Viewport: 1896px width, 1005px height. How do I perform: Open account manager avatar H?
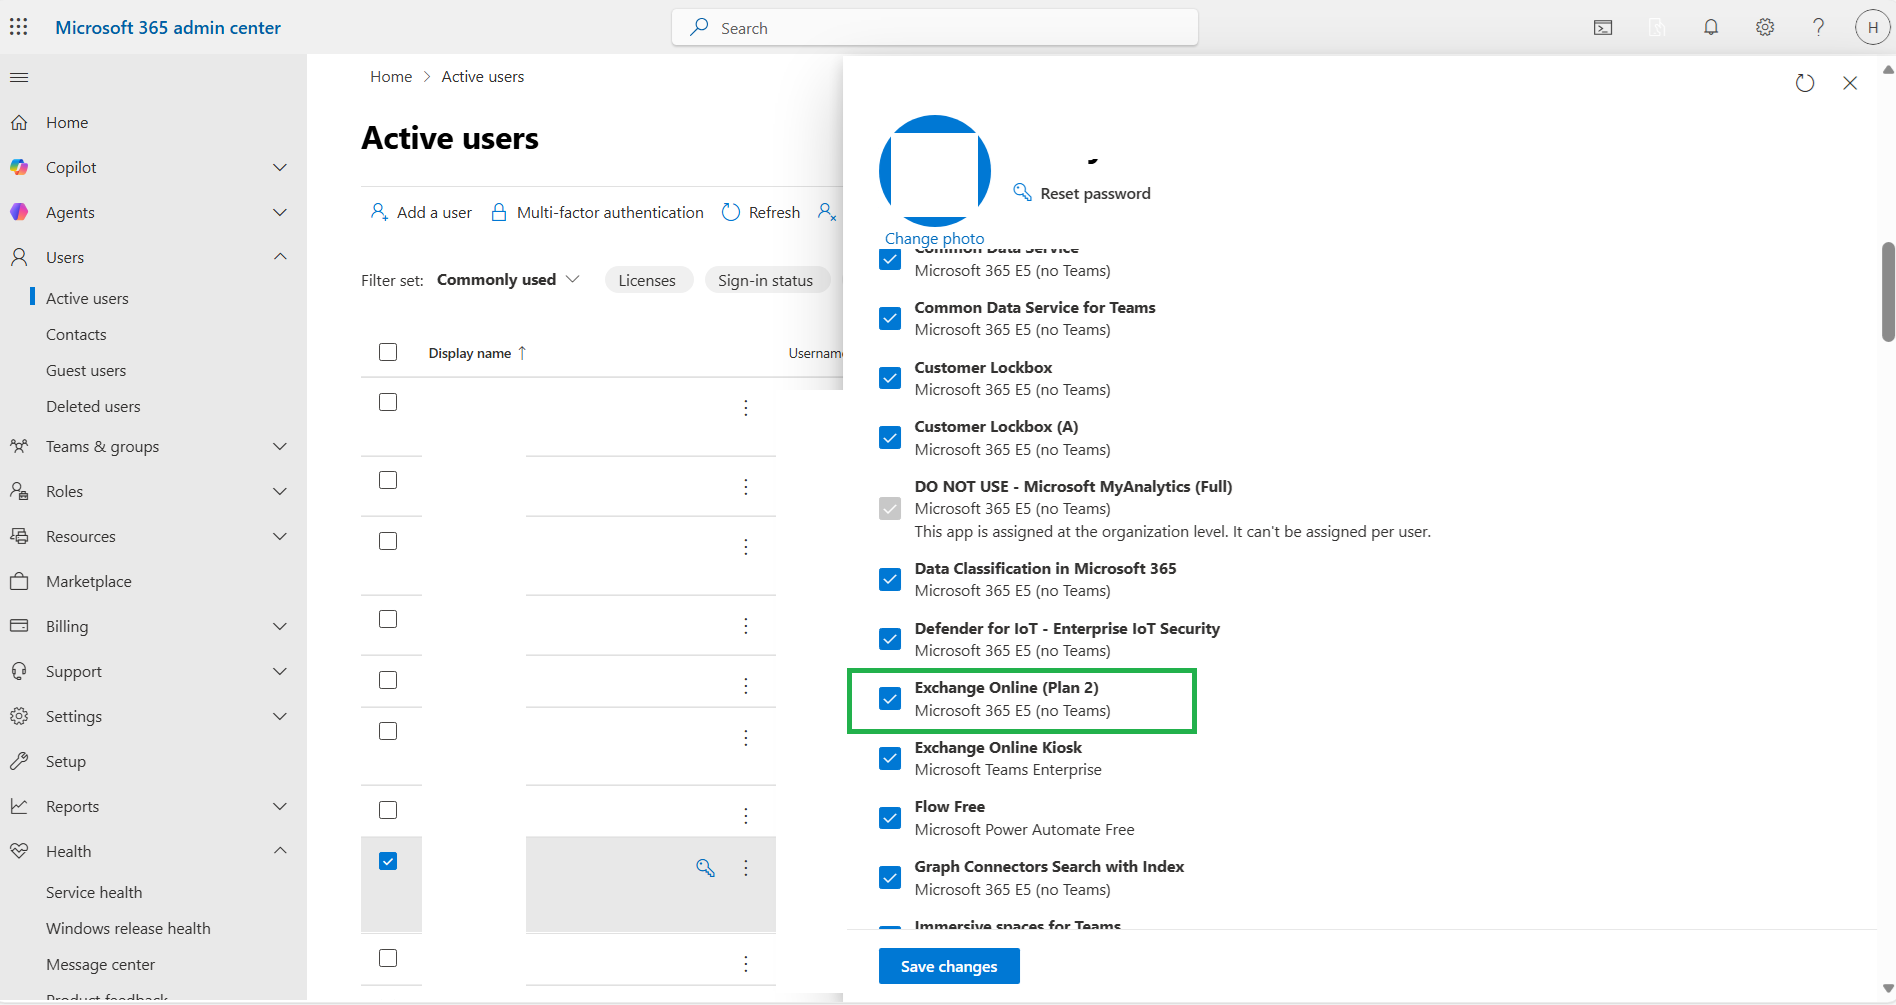coord(1872,28)
